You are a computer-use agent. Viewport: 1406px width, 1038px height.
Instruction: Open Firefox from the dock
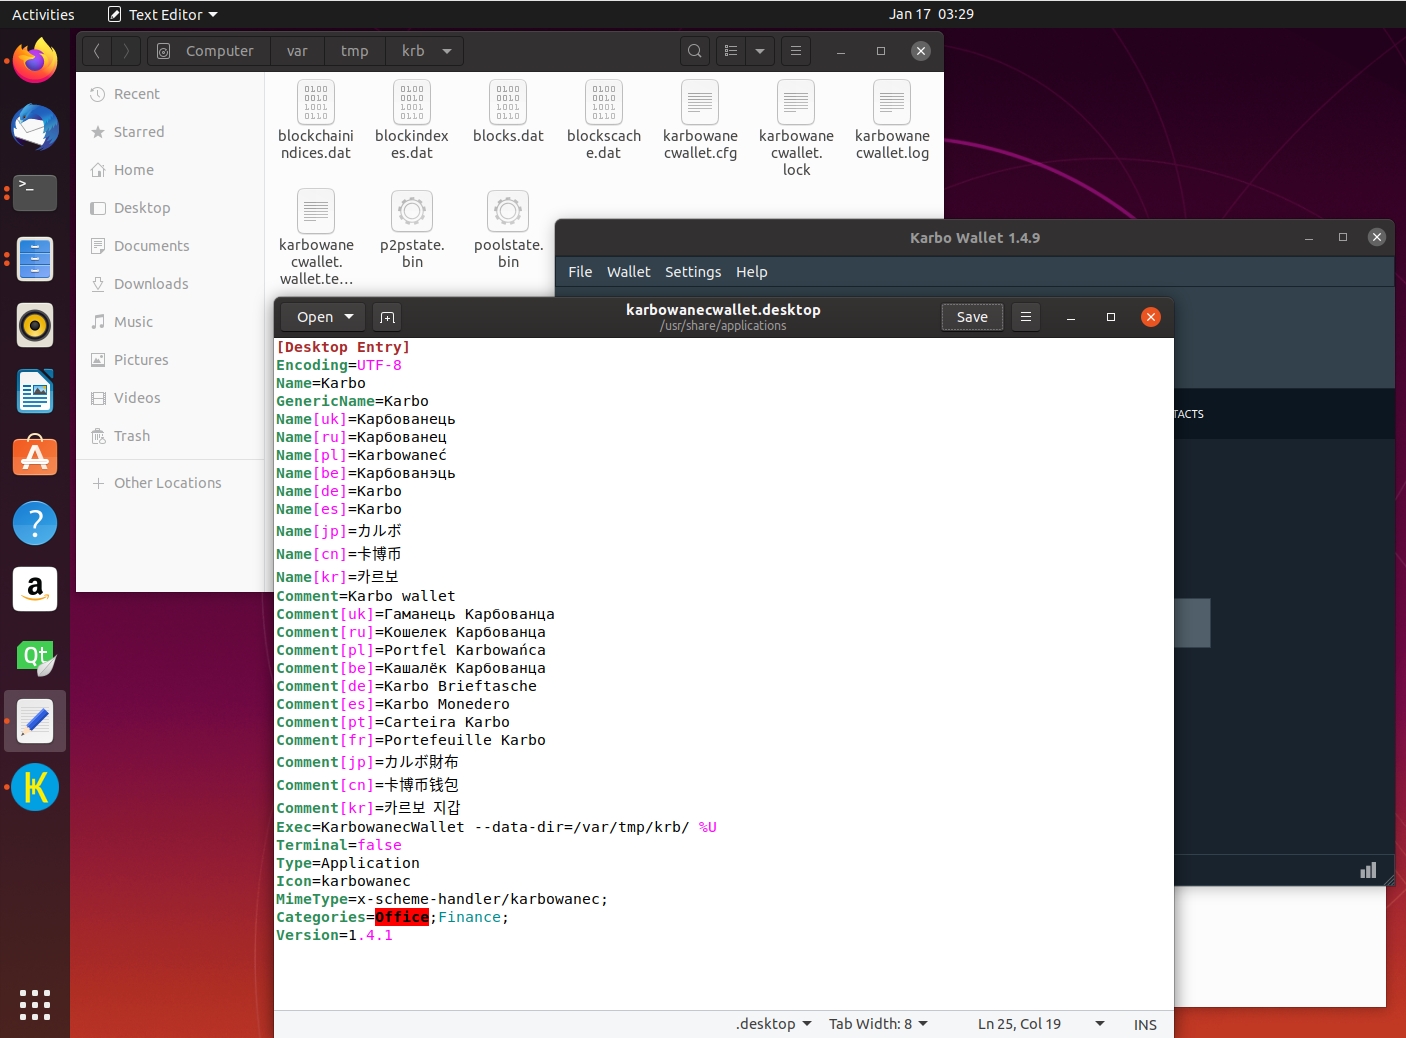[x=35, y=61]
